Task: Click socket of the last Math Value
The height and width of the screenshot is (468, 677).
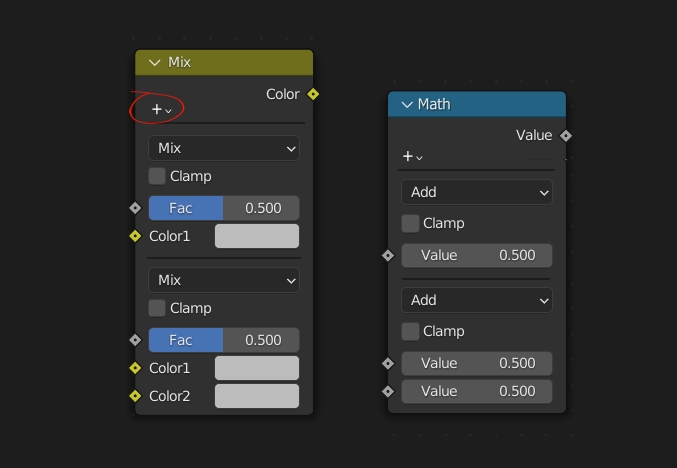Action: pyautogui.click(x=388, y=392)
